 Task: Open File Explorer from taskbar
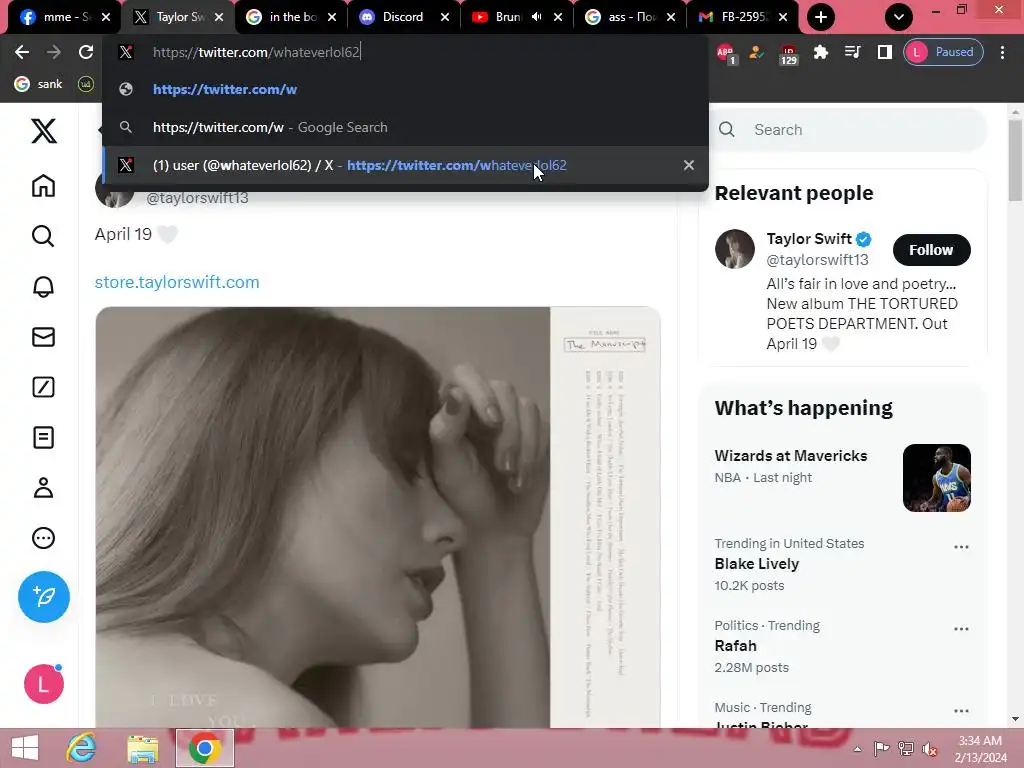(142, 748)
